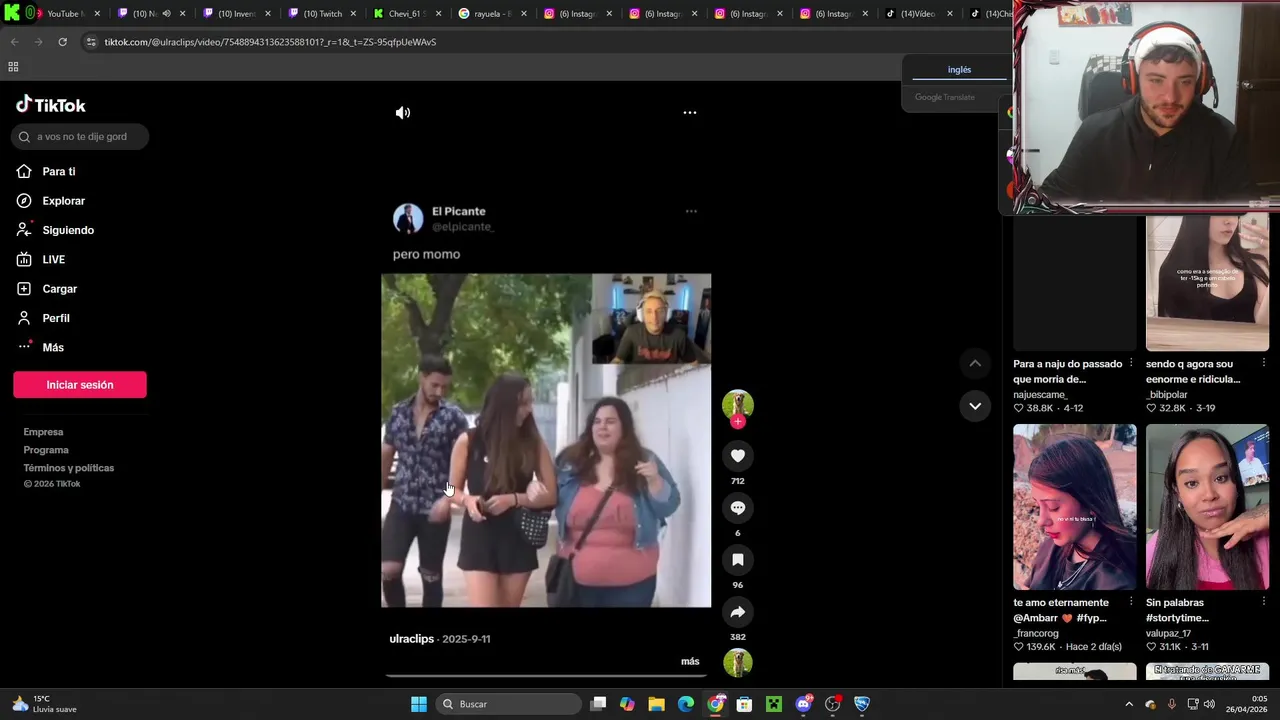This screenshot has height=720, width=1280.
Task: Open the 'sendo q agora sou eenorme' video thumbnail
Action: pyautogui.click(x=1207, y=283)
